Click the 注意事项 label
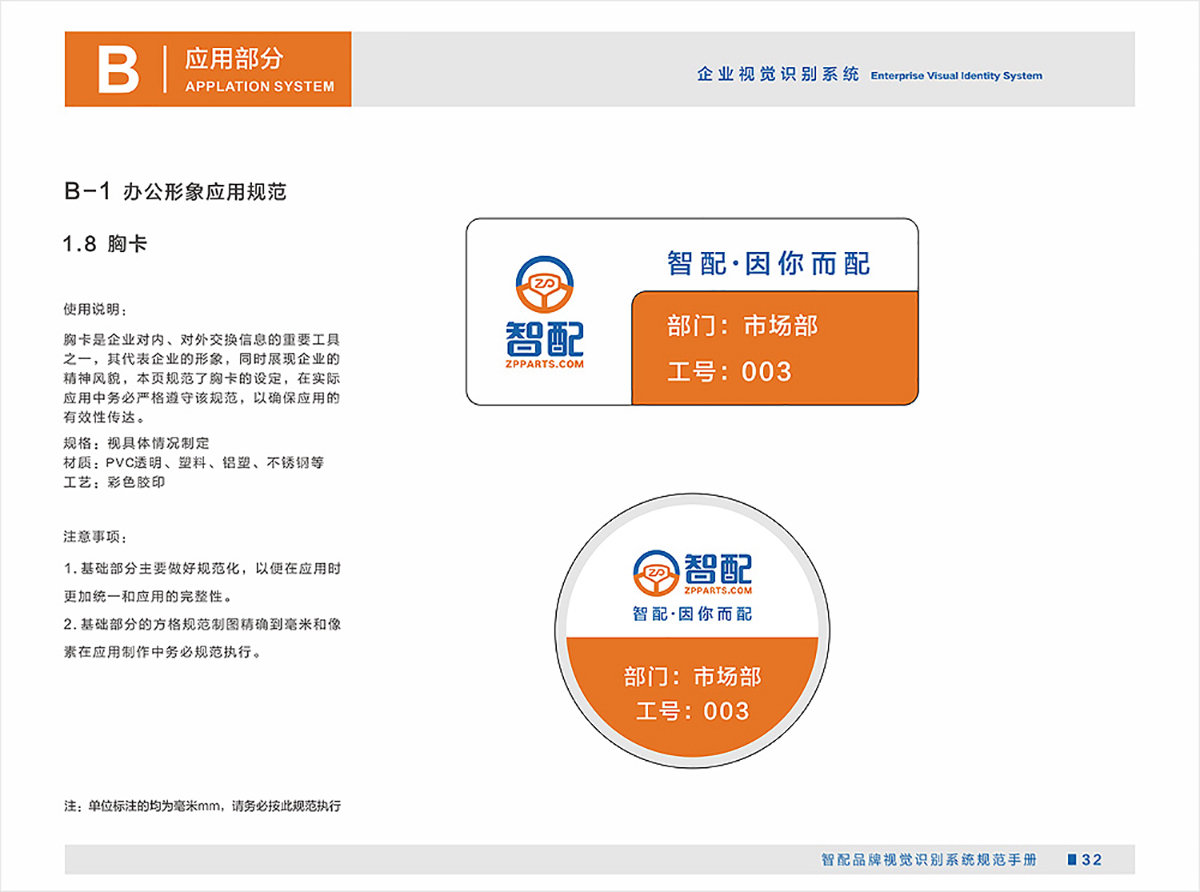The height and width of the screenshot is (892, 1200). pyautogui.click(x=95, y=537)
